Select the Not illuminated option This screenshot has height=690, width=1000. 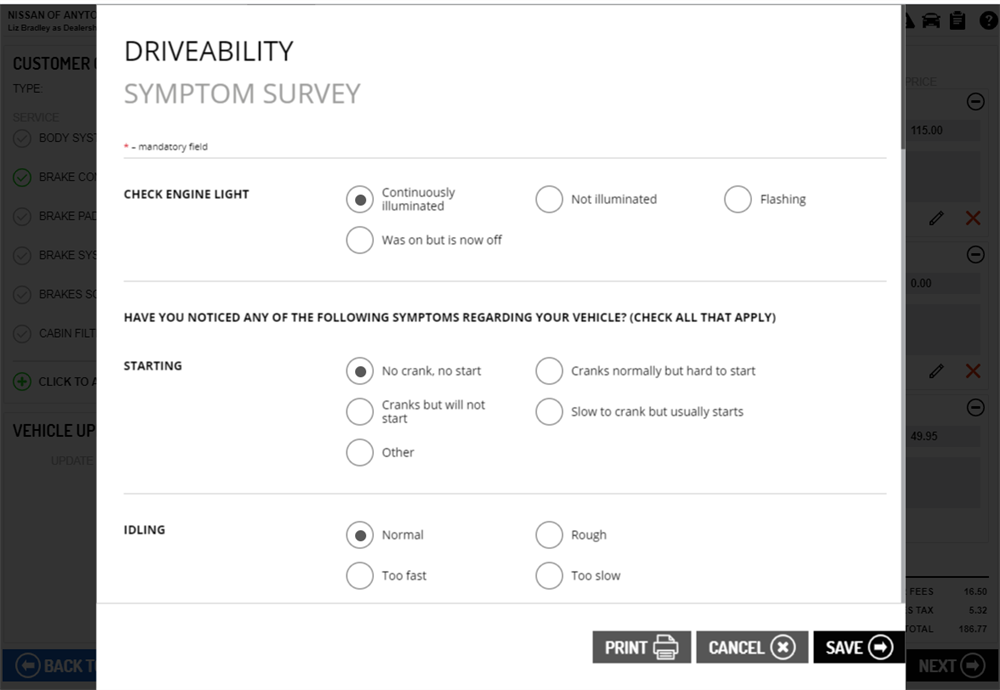point(549,199)
